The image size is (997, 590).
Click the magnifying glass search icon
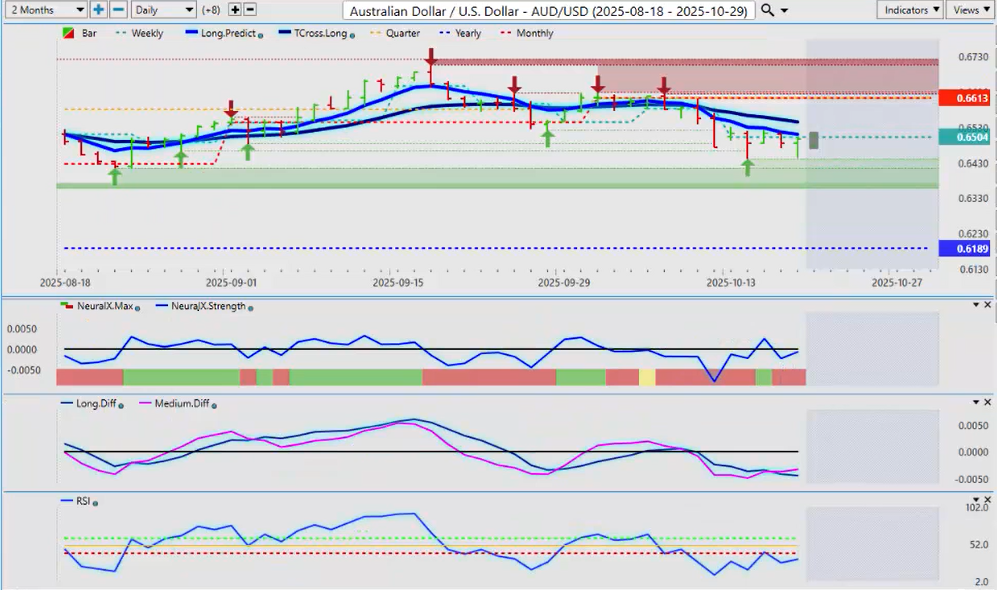[767, 10]
